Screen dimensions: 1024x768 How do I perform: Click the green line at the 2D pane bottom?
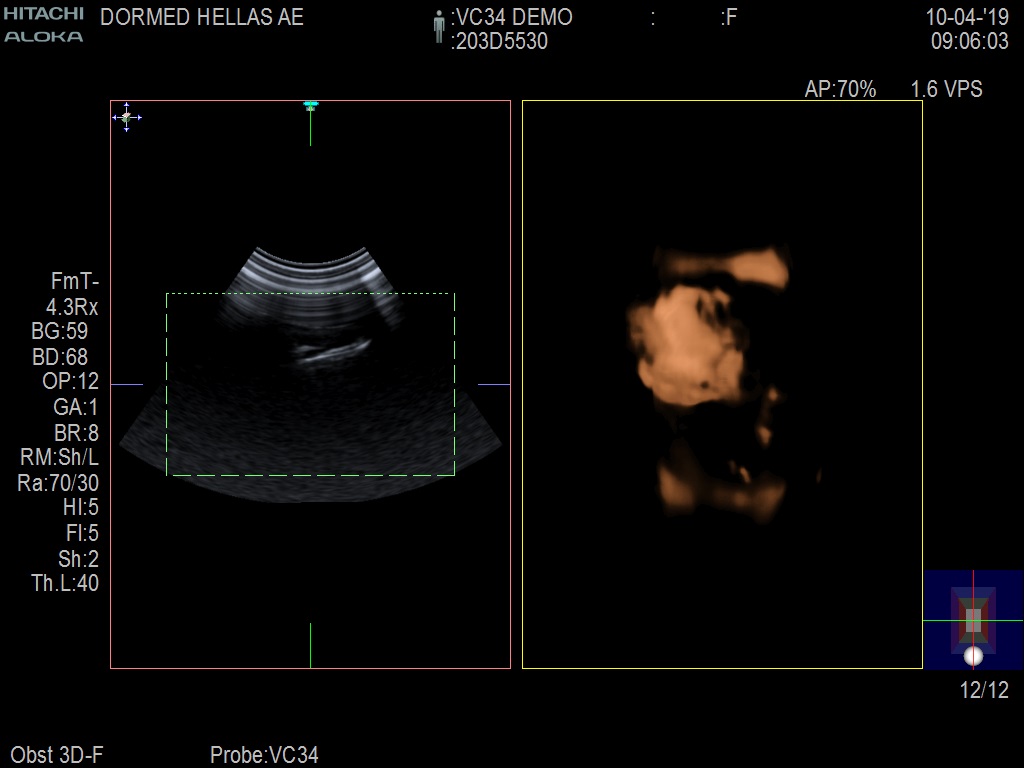310,644
